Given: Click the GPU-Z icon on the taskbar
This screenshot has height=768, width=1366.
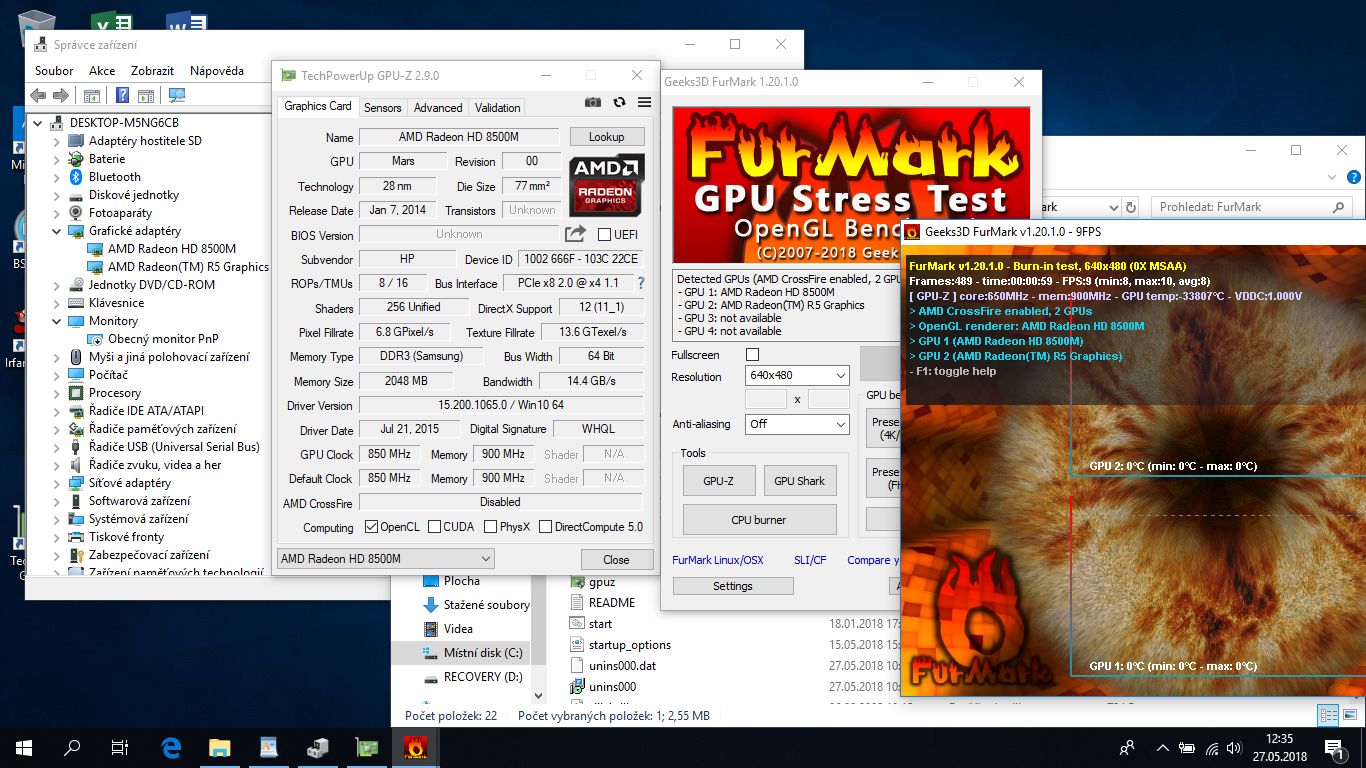Looking at the screenshot, I should [x=365, y=747].
